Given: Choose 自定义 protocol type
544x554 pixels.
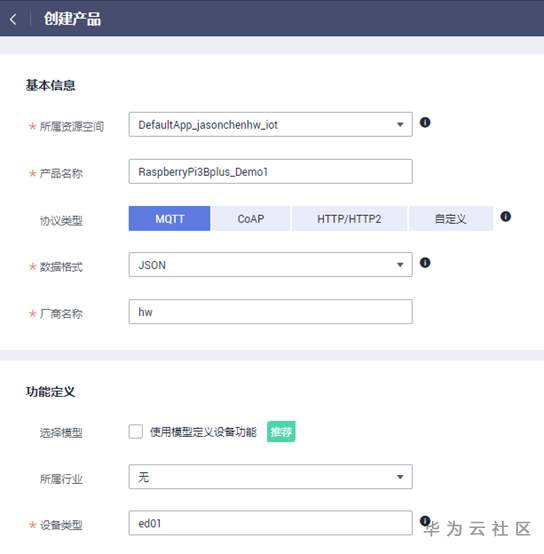Looking at the screenshot, I should tap(451, 218).
